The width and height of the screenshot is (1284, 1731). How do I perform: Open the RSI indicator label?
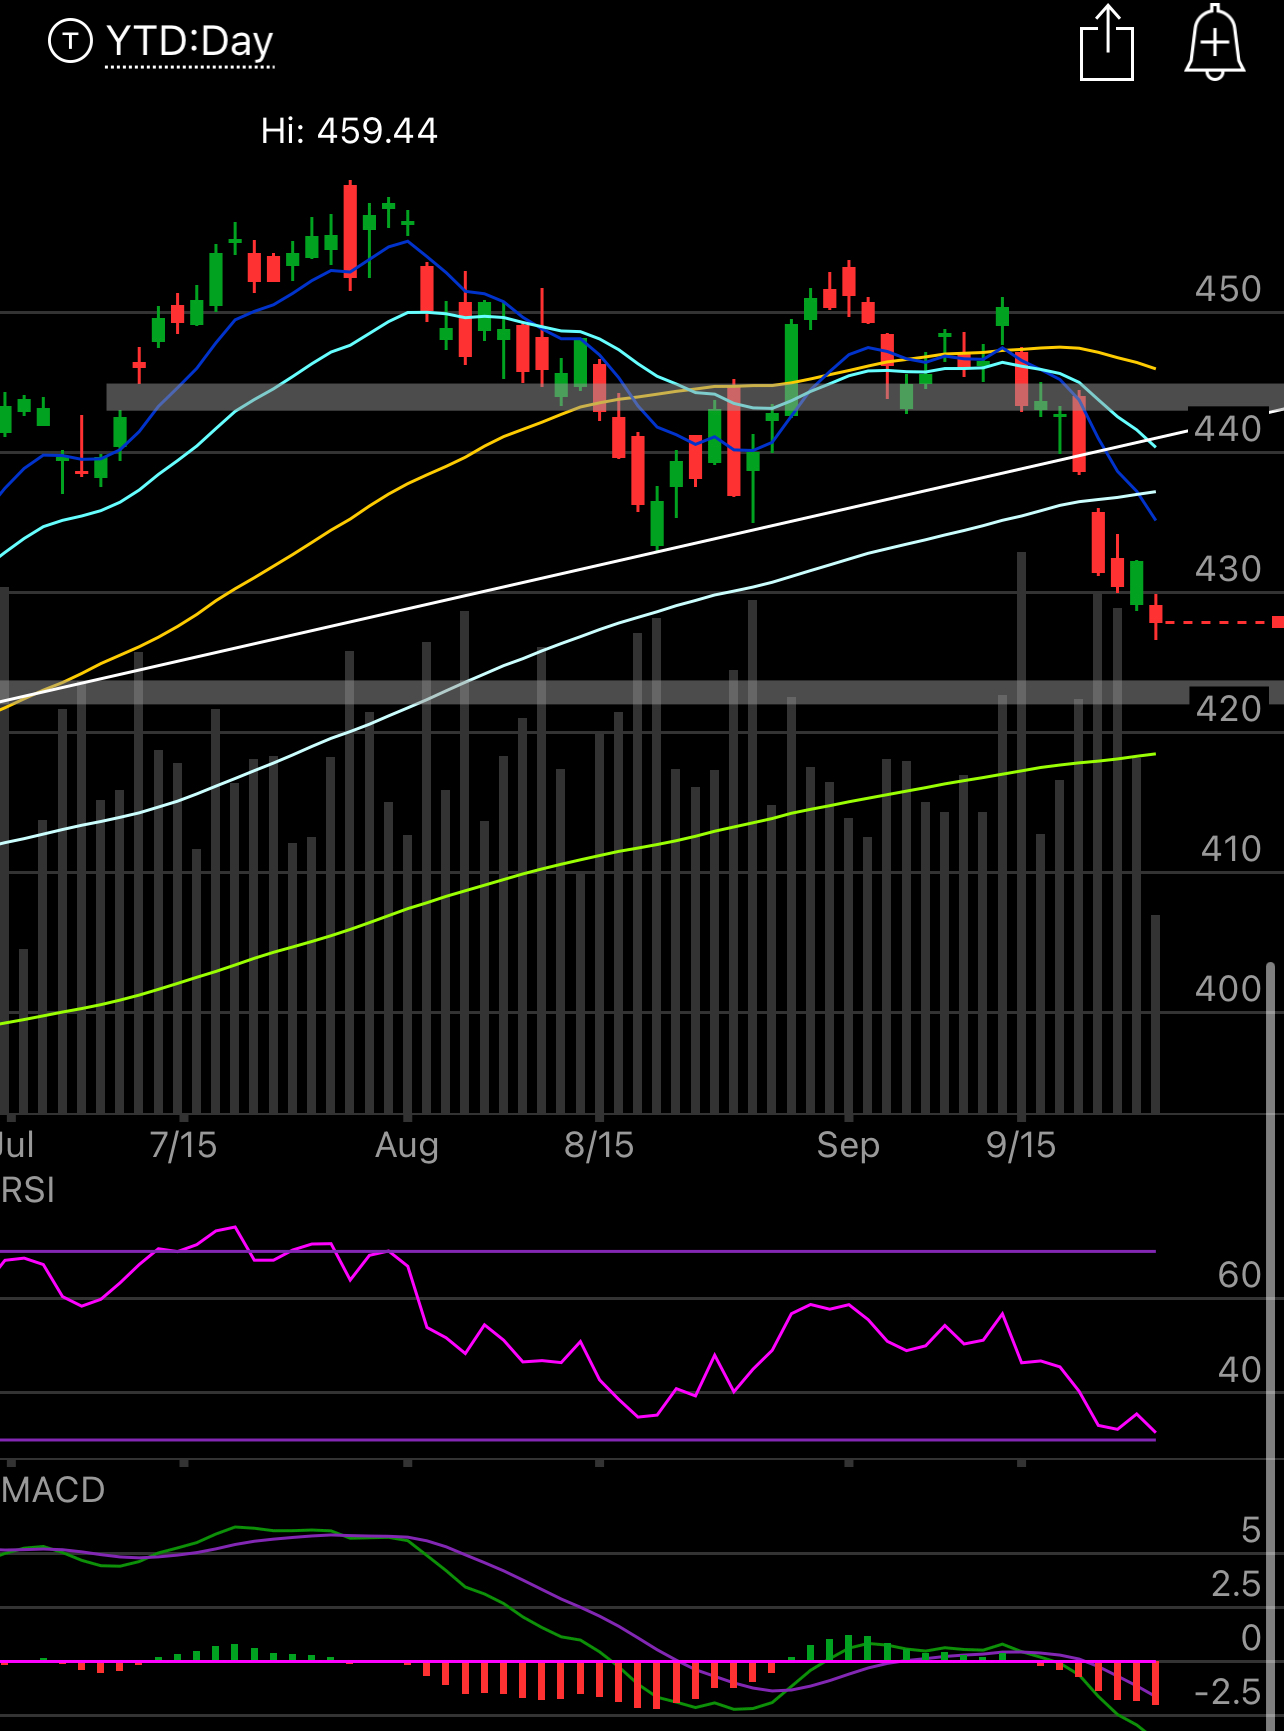(x=27, y=1190)
